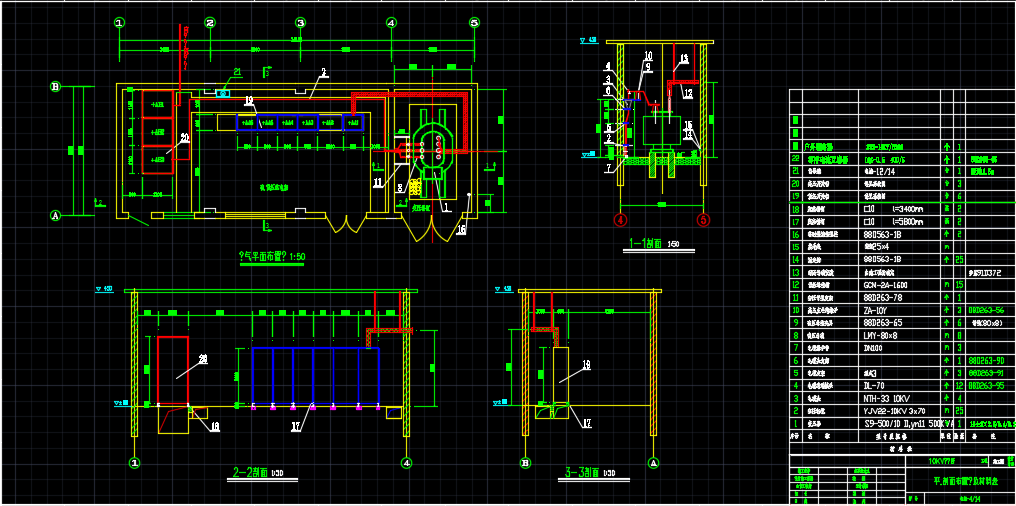Select table cell NTH-33 10KV

pyautogui.click(x=887, y=398)
